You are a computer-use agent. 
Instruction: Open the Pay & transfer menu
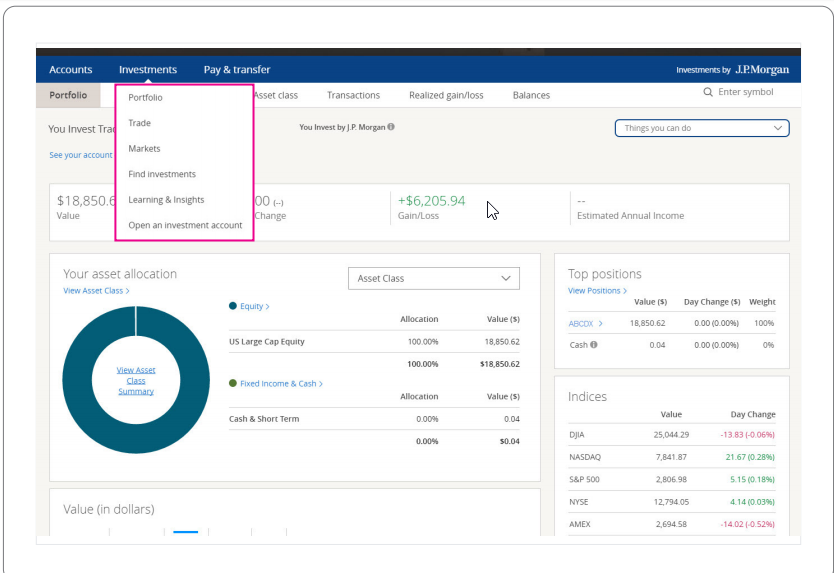[x=237, y=70]
